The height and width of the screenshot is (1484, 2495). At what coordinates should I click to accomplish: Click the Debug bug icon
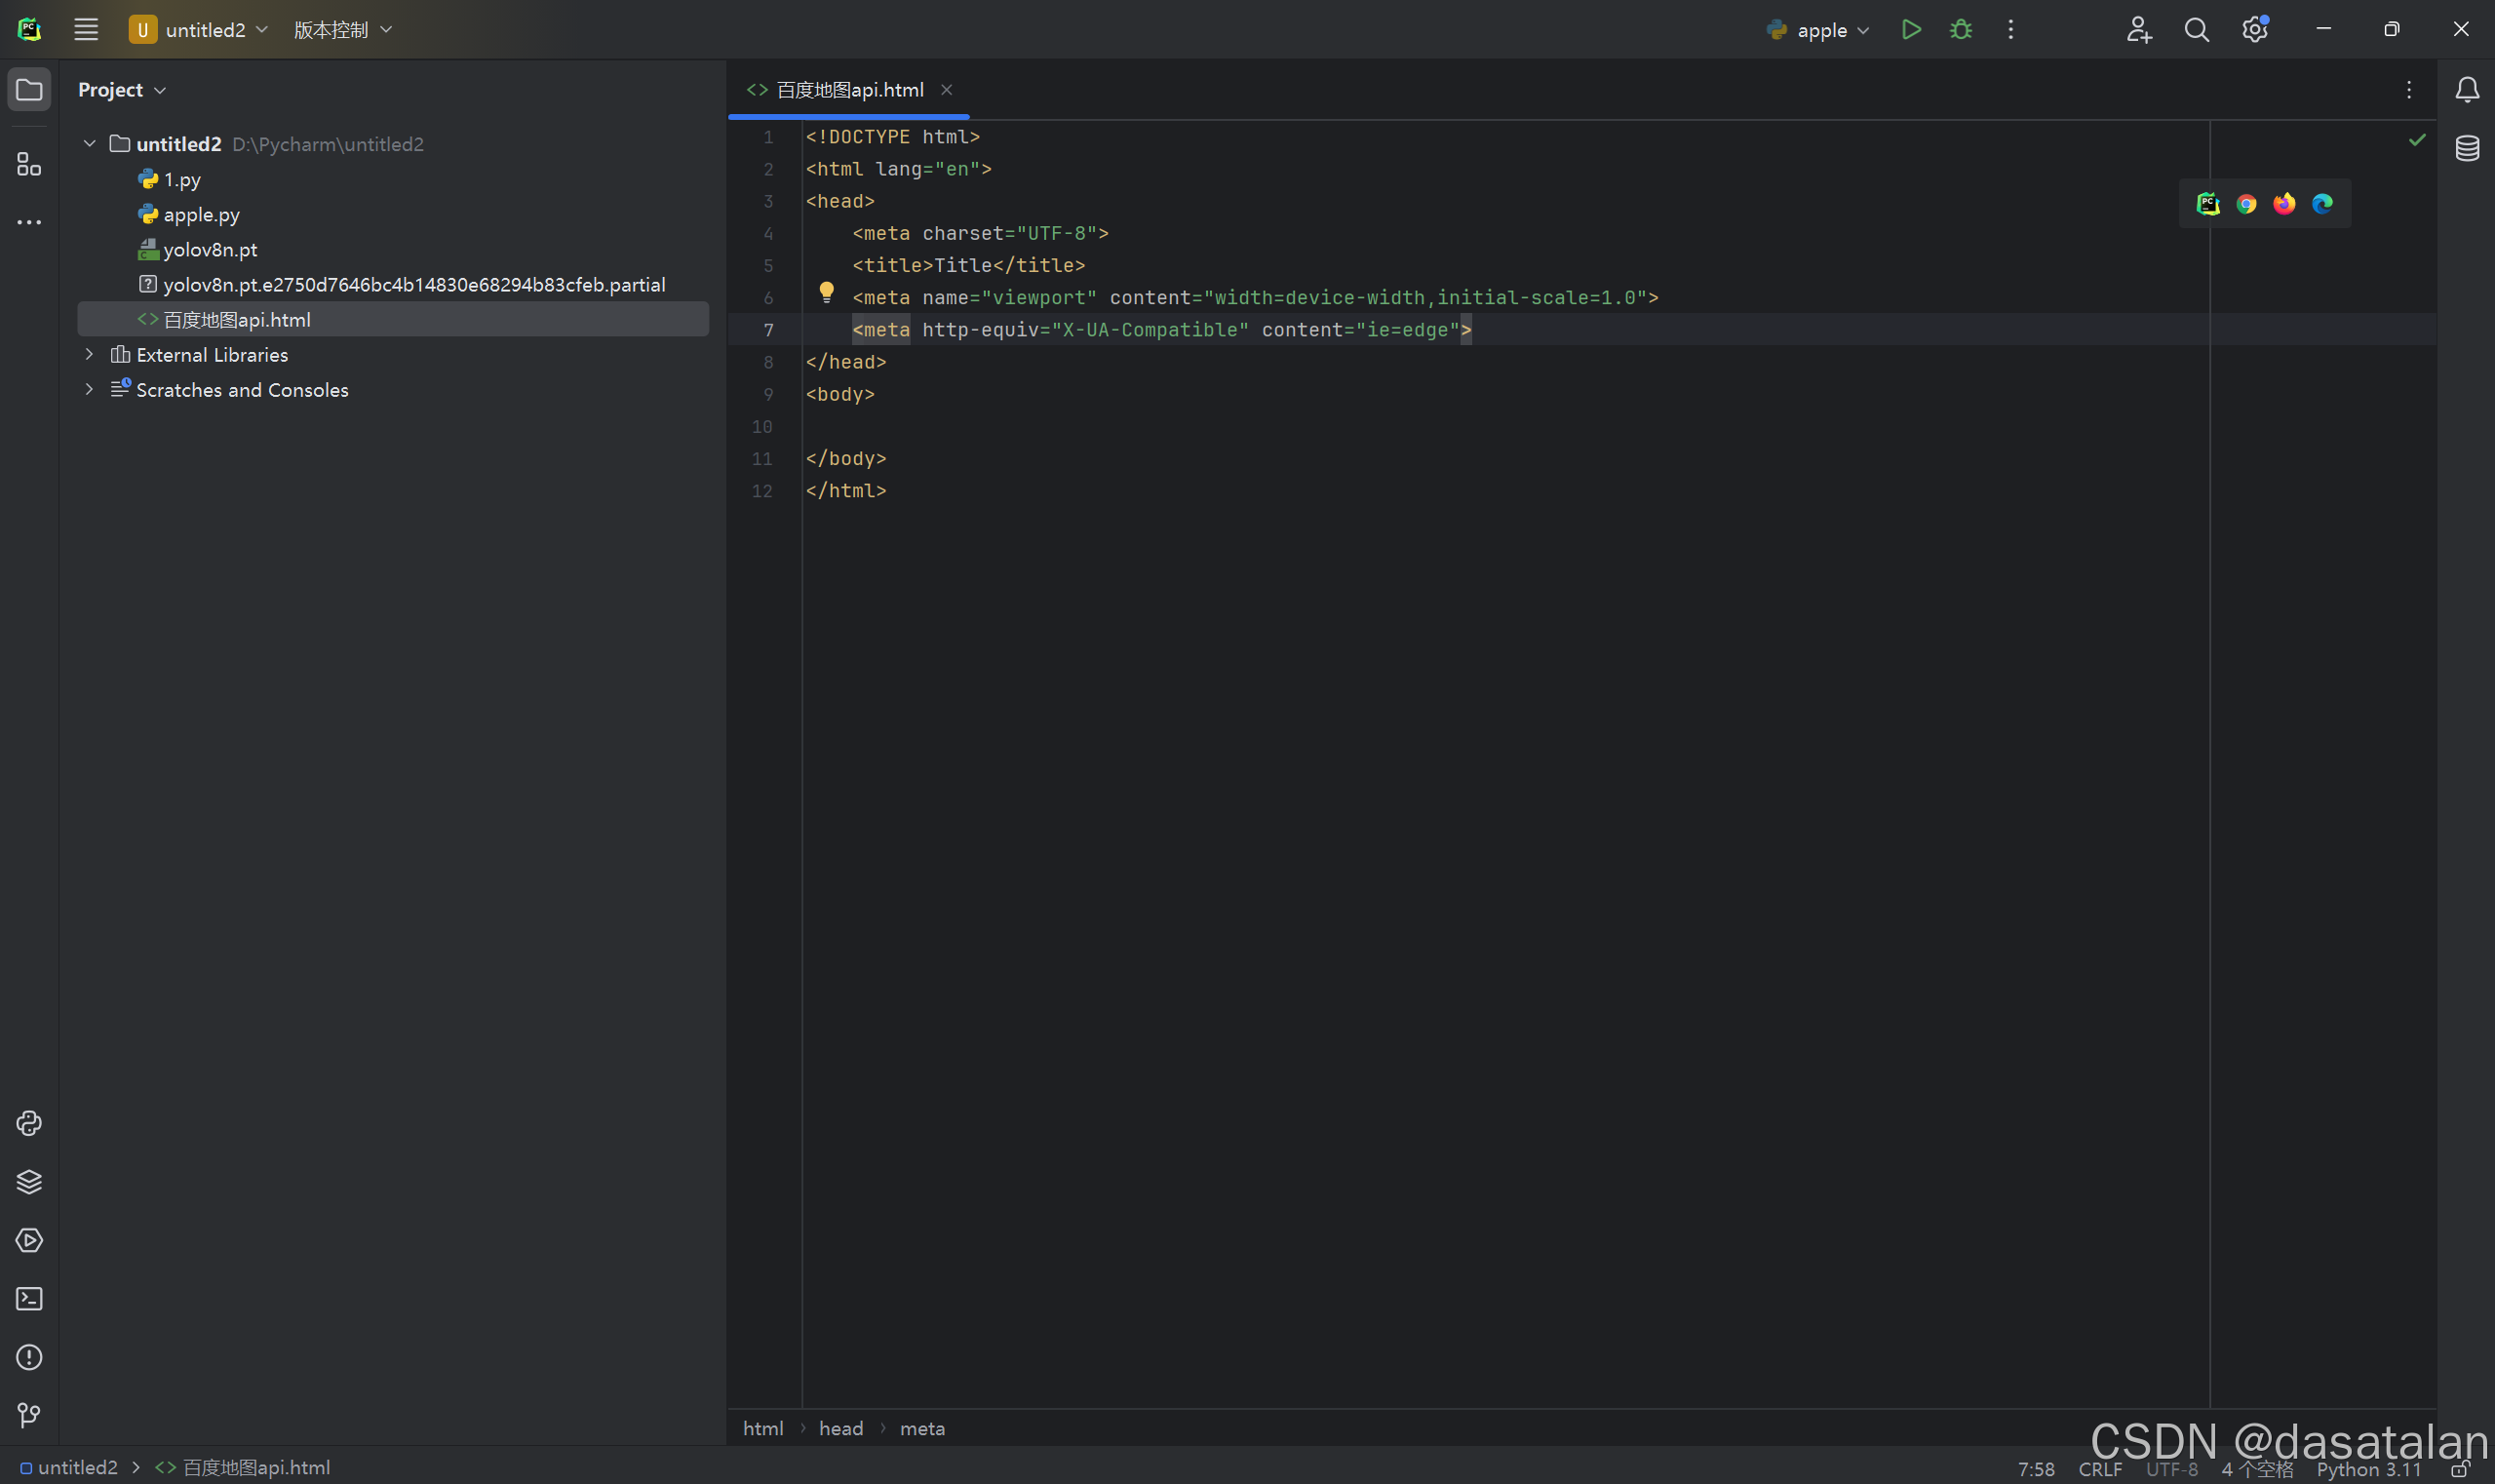tap(1960, 30)
